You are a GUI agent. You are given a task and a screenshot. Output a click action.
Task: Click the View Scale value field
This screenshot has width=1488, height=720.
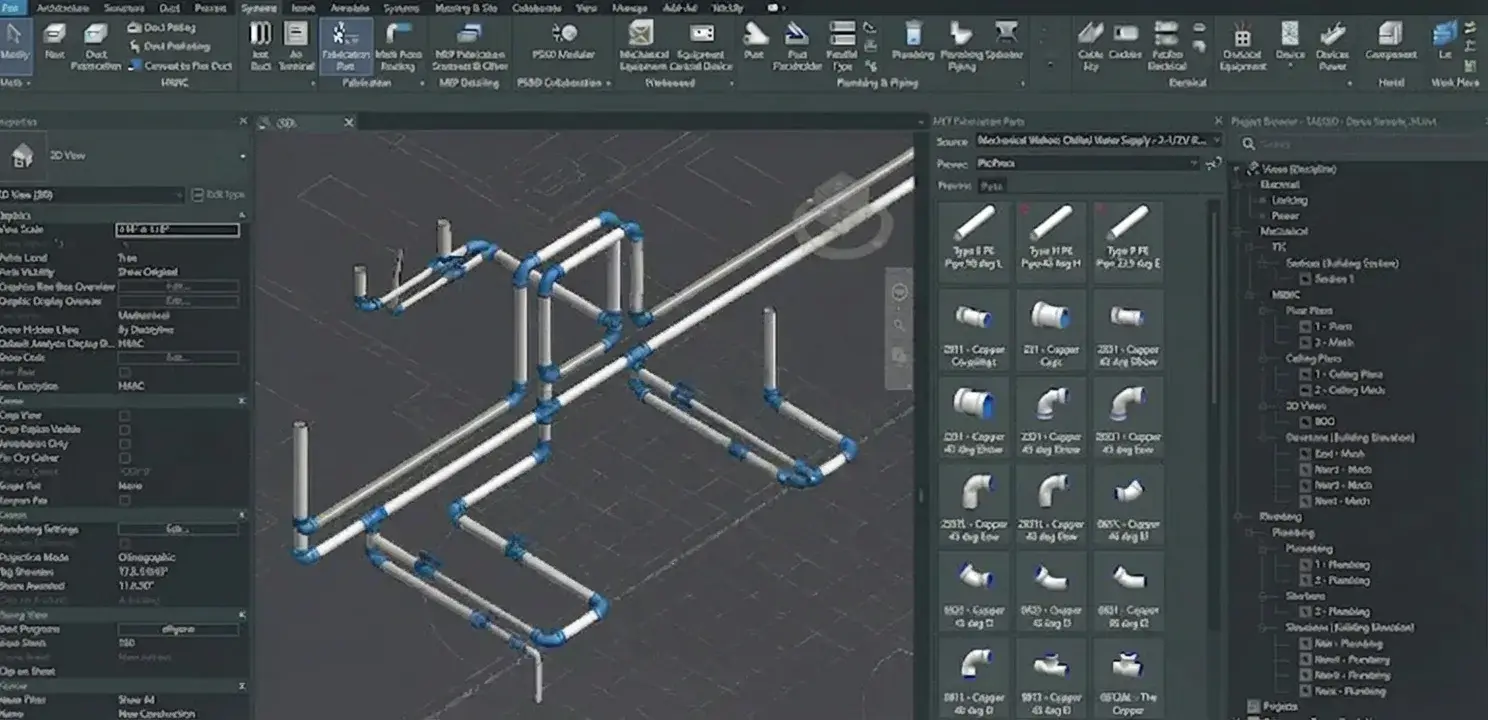coord(178,230)
